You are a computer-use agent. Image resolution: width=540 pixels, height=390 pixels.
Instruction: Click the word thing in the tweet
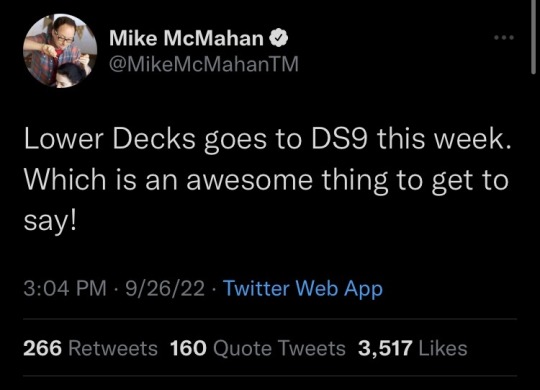[354, 181]
